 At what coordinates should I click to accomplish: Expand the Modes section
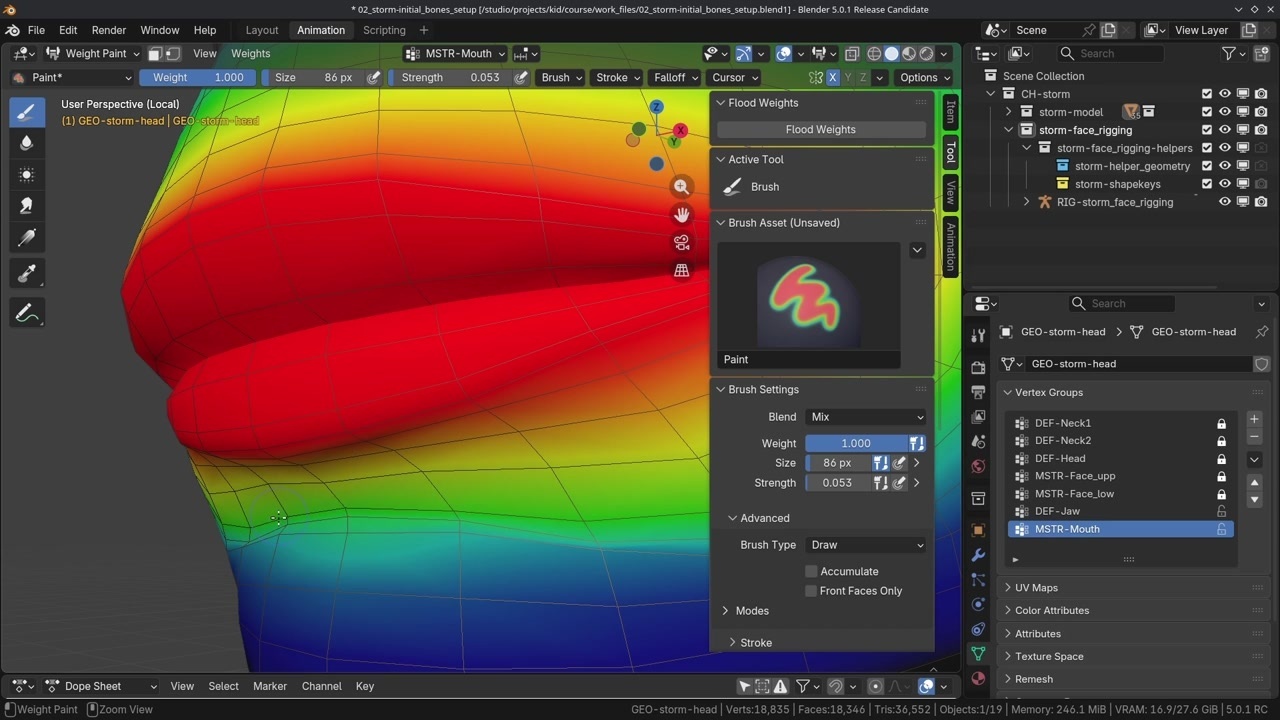tap(751, 611)
